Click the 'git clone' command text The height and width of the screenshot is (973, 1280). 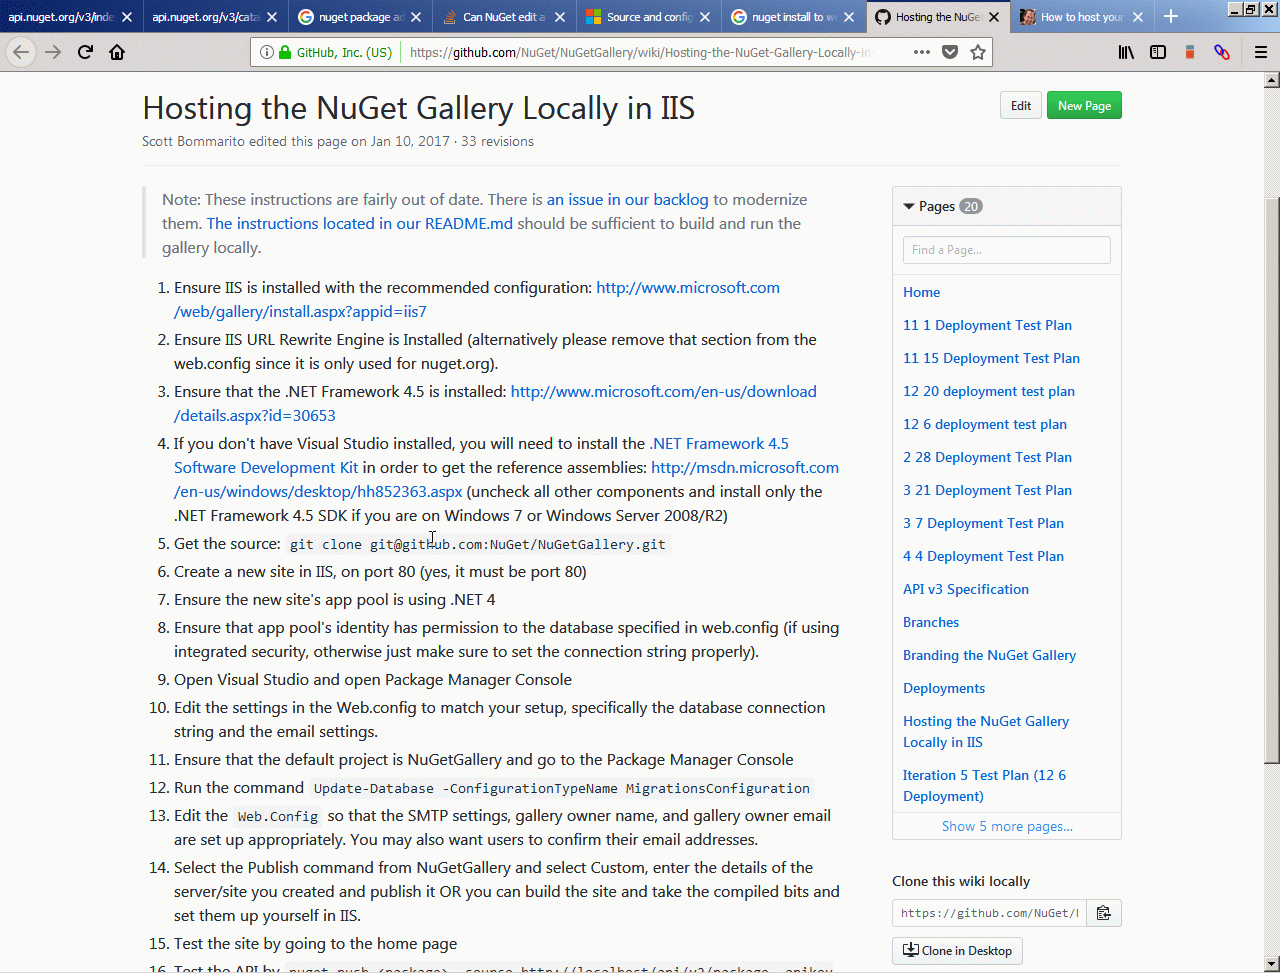pos(478,544)
